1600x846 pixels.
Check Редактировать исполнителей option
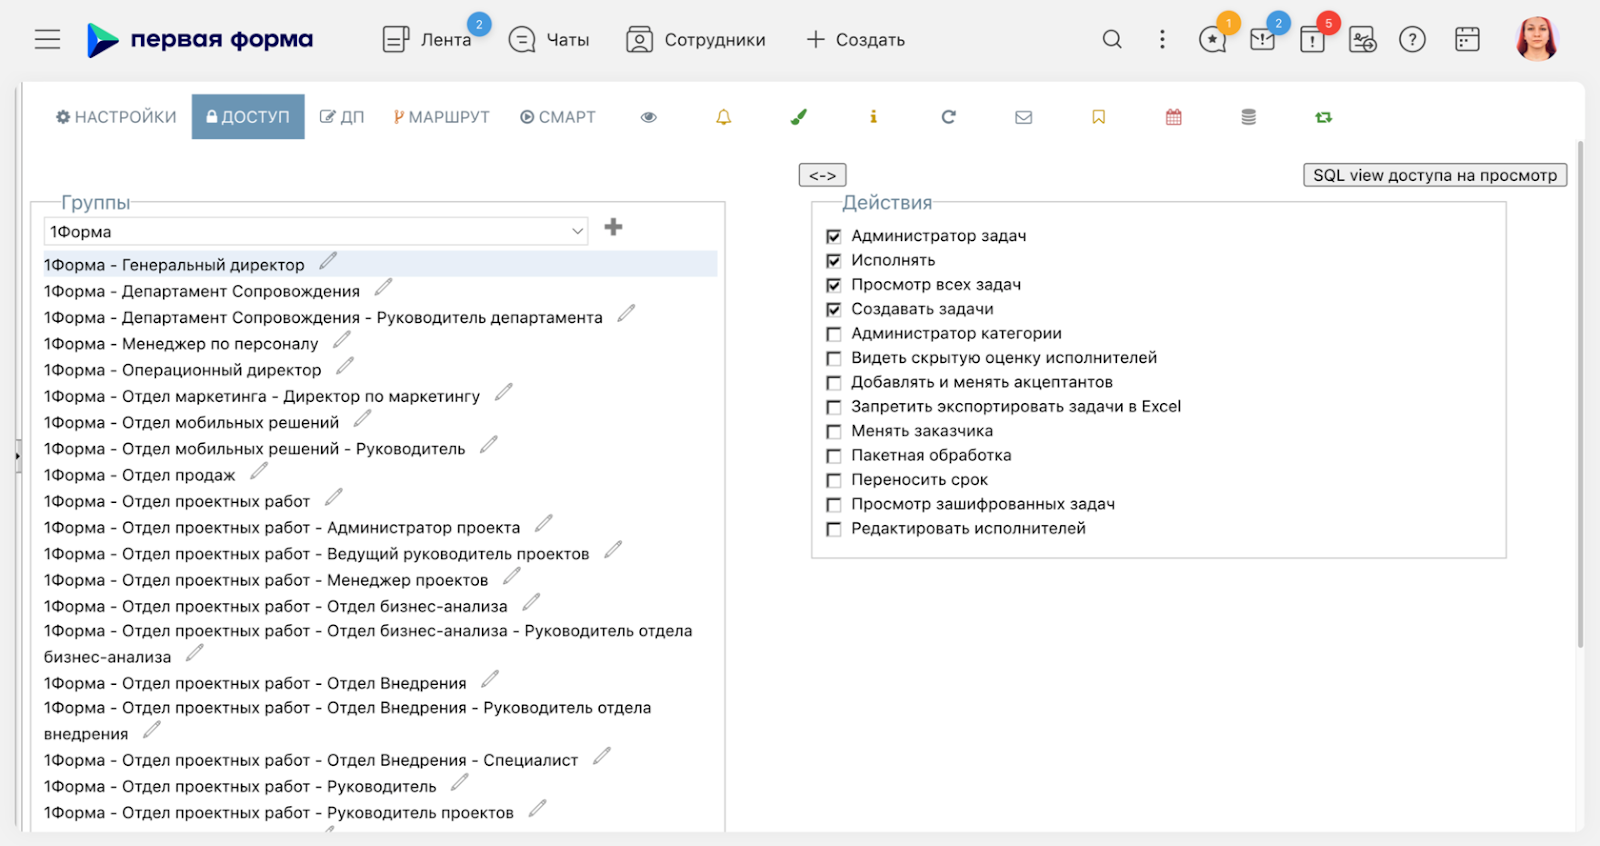pos(834,529)
